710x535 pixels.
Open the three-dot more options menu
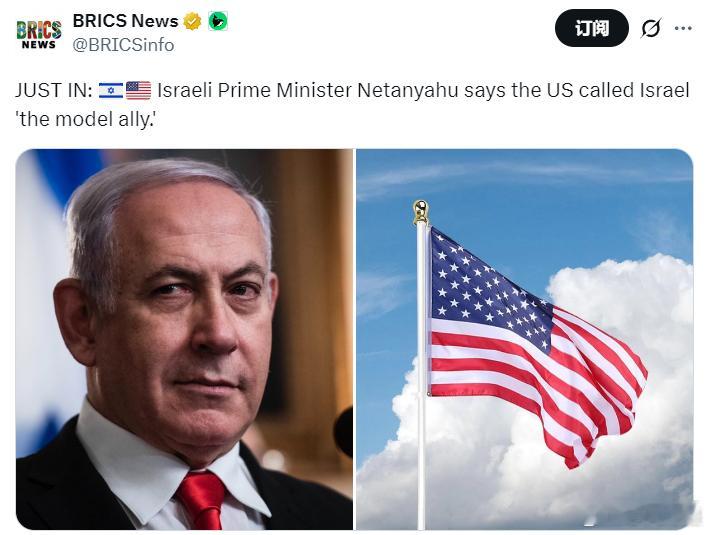click(x=682, y=28)
